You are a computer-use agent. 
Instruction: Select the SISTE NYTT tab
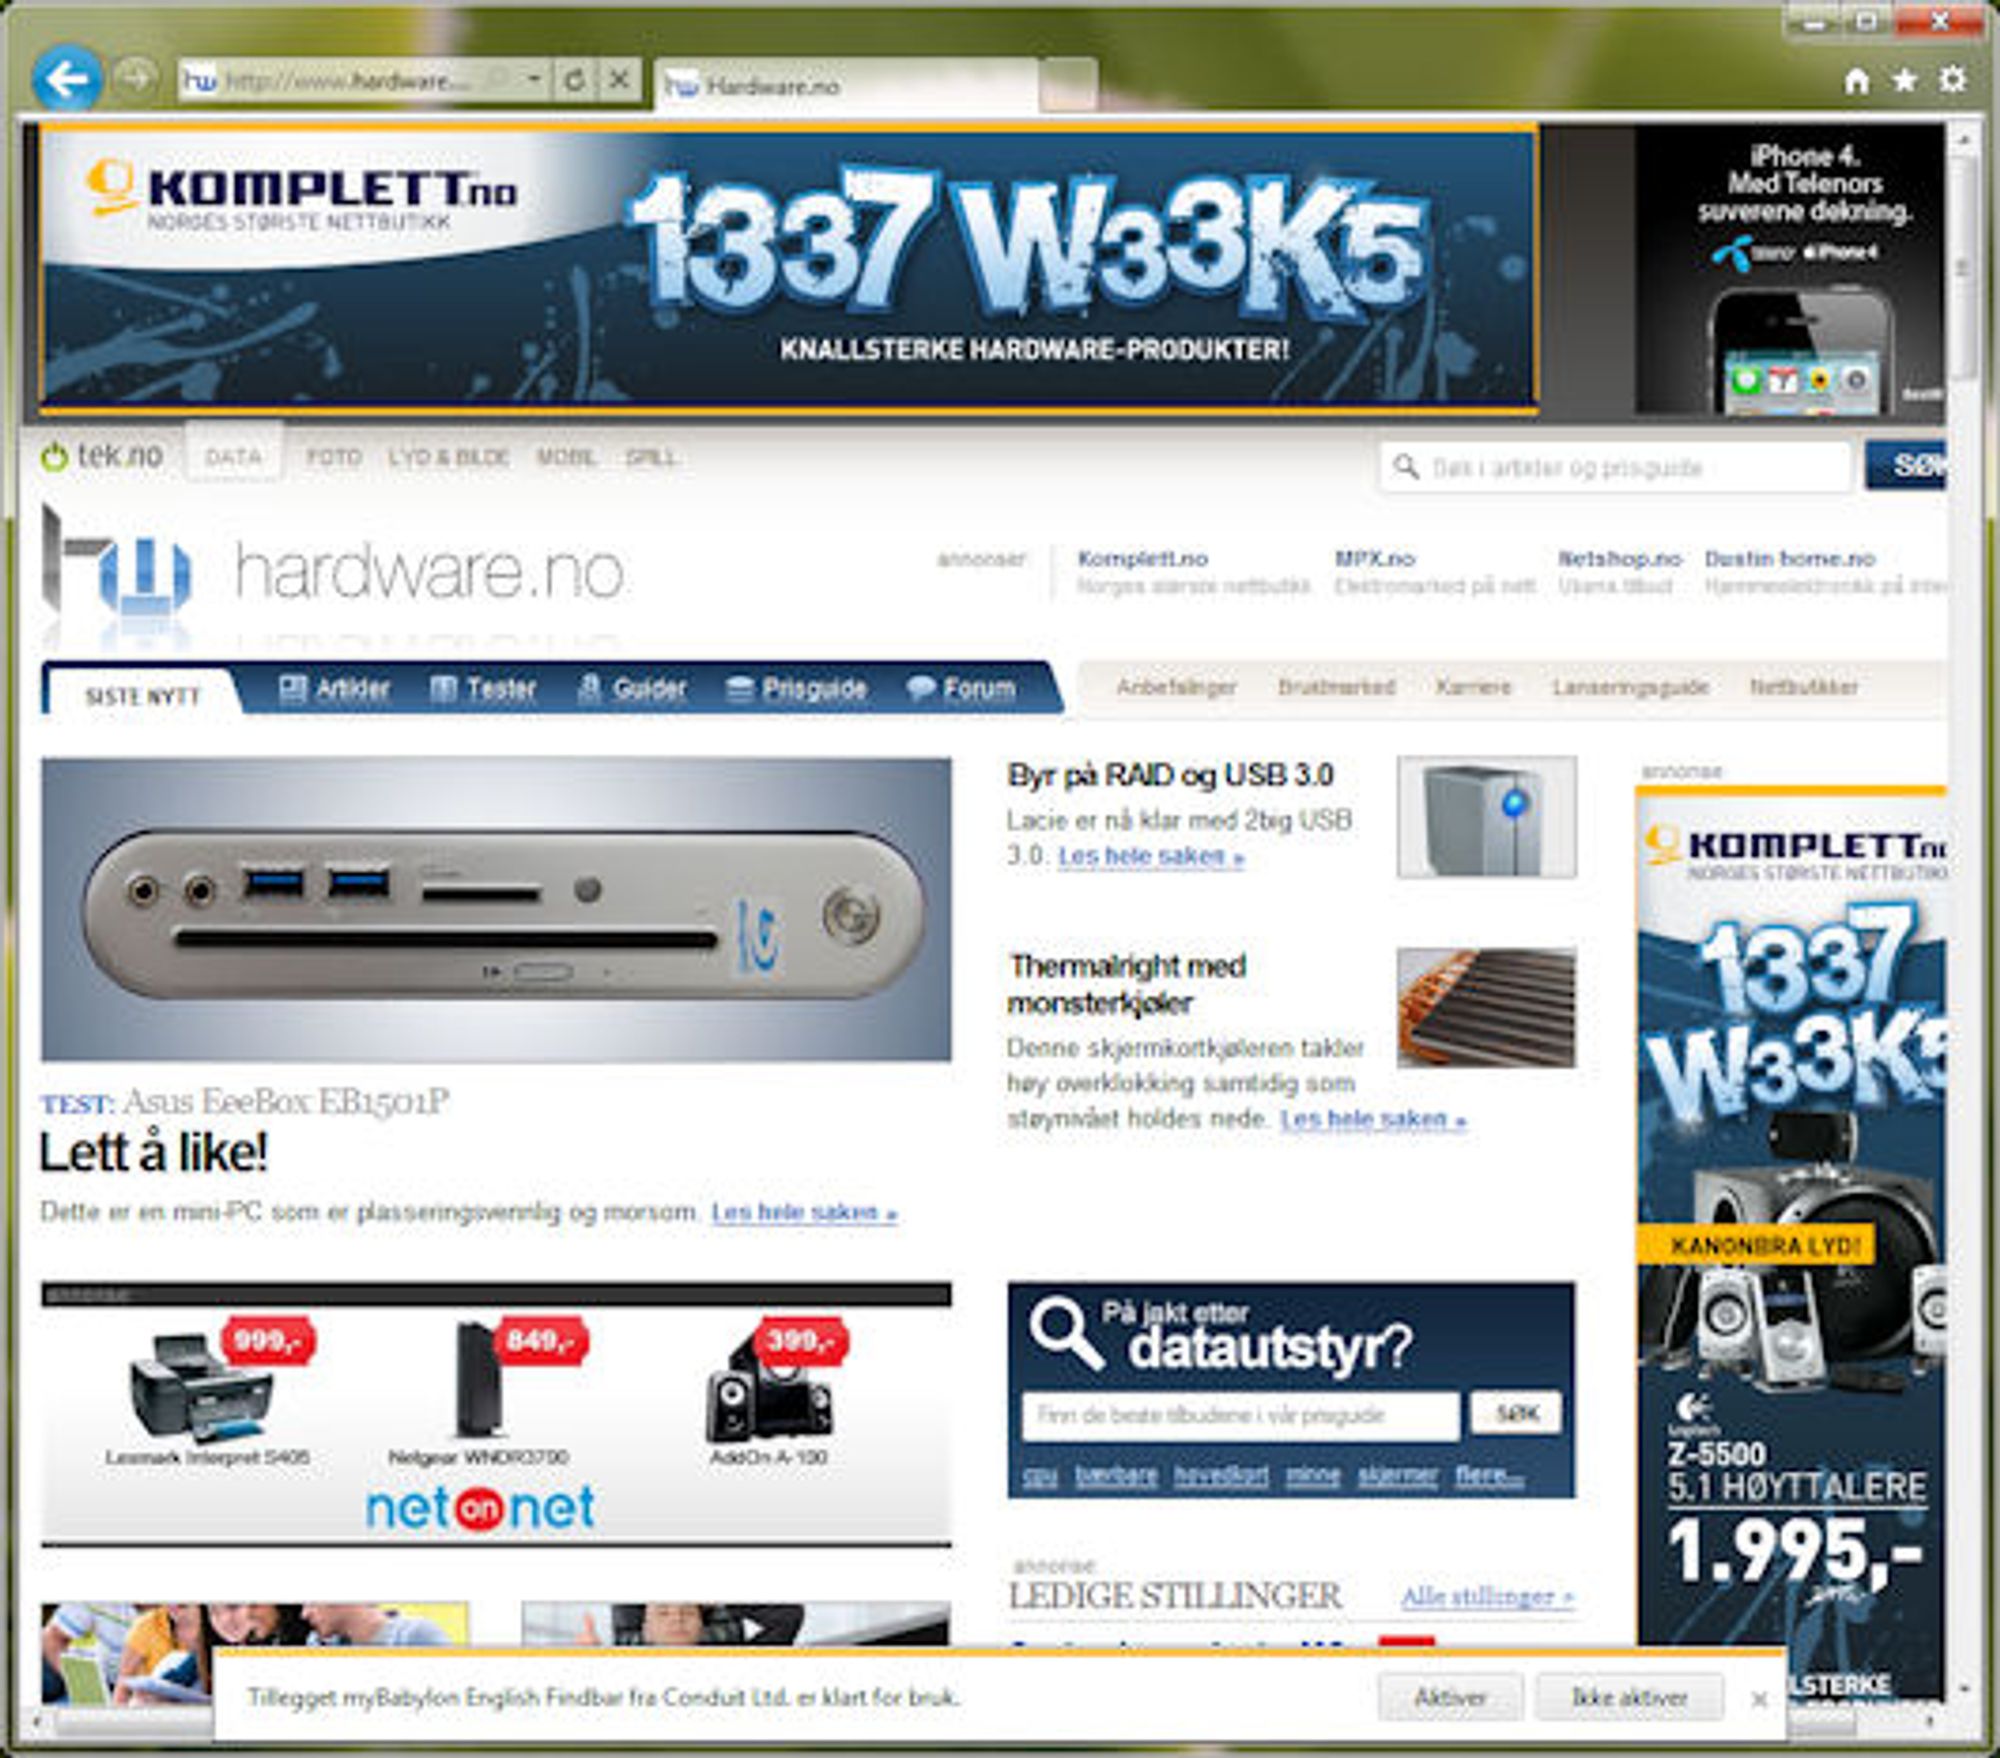[x=143, y=696]
